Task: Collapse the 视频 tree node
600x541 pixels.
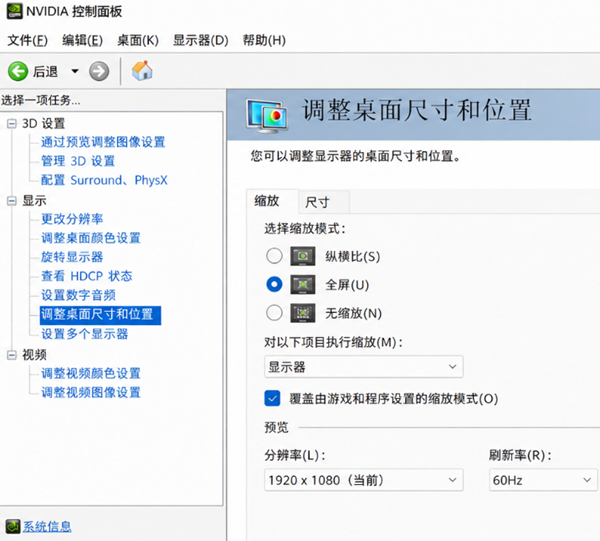Action: click(12, 355)
